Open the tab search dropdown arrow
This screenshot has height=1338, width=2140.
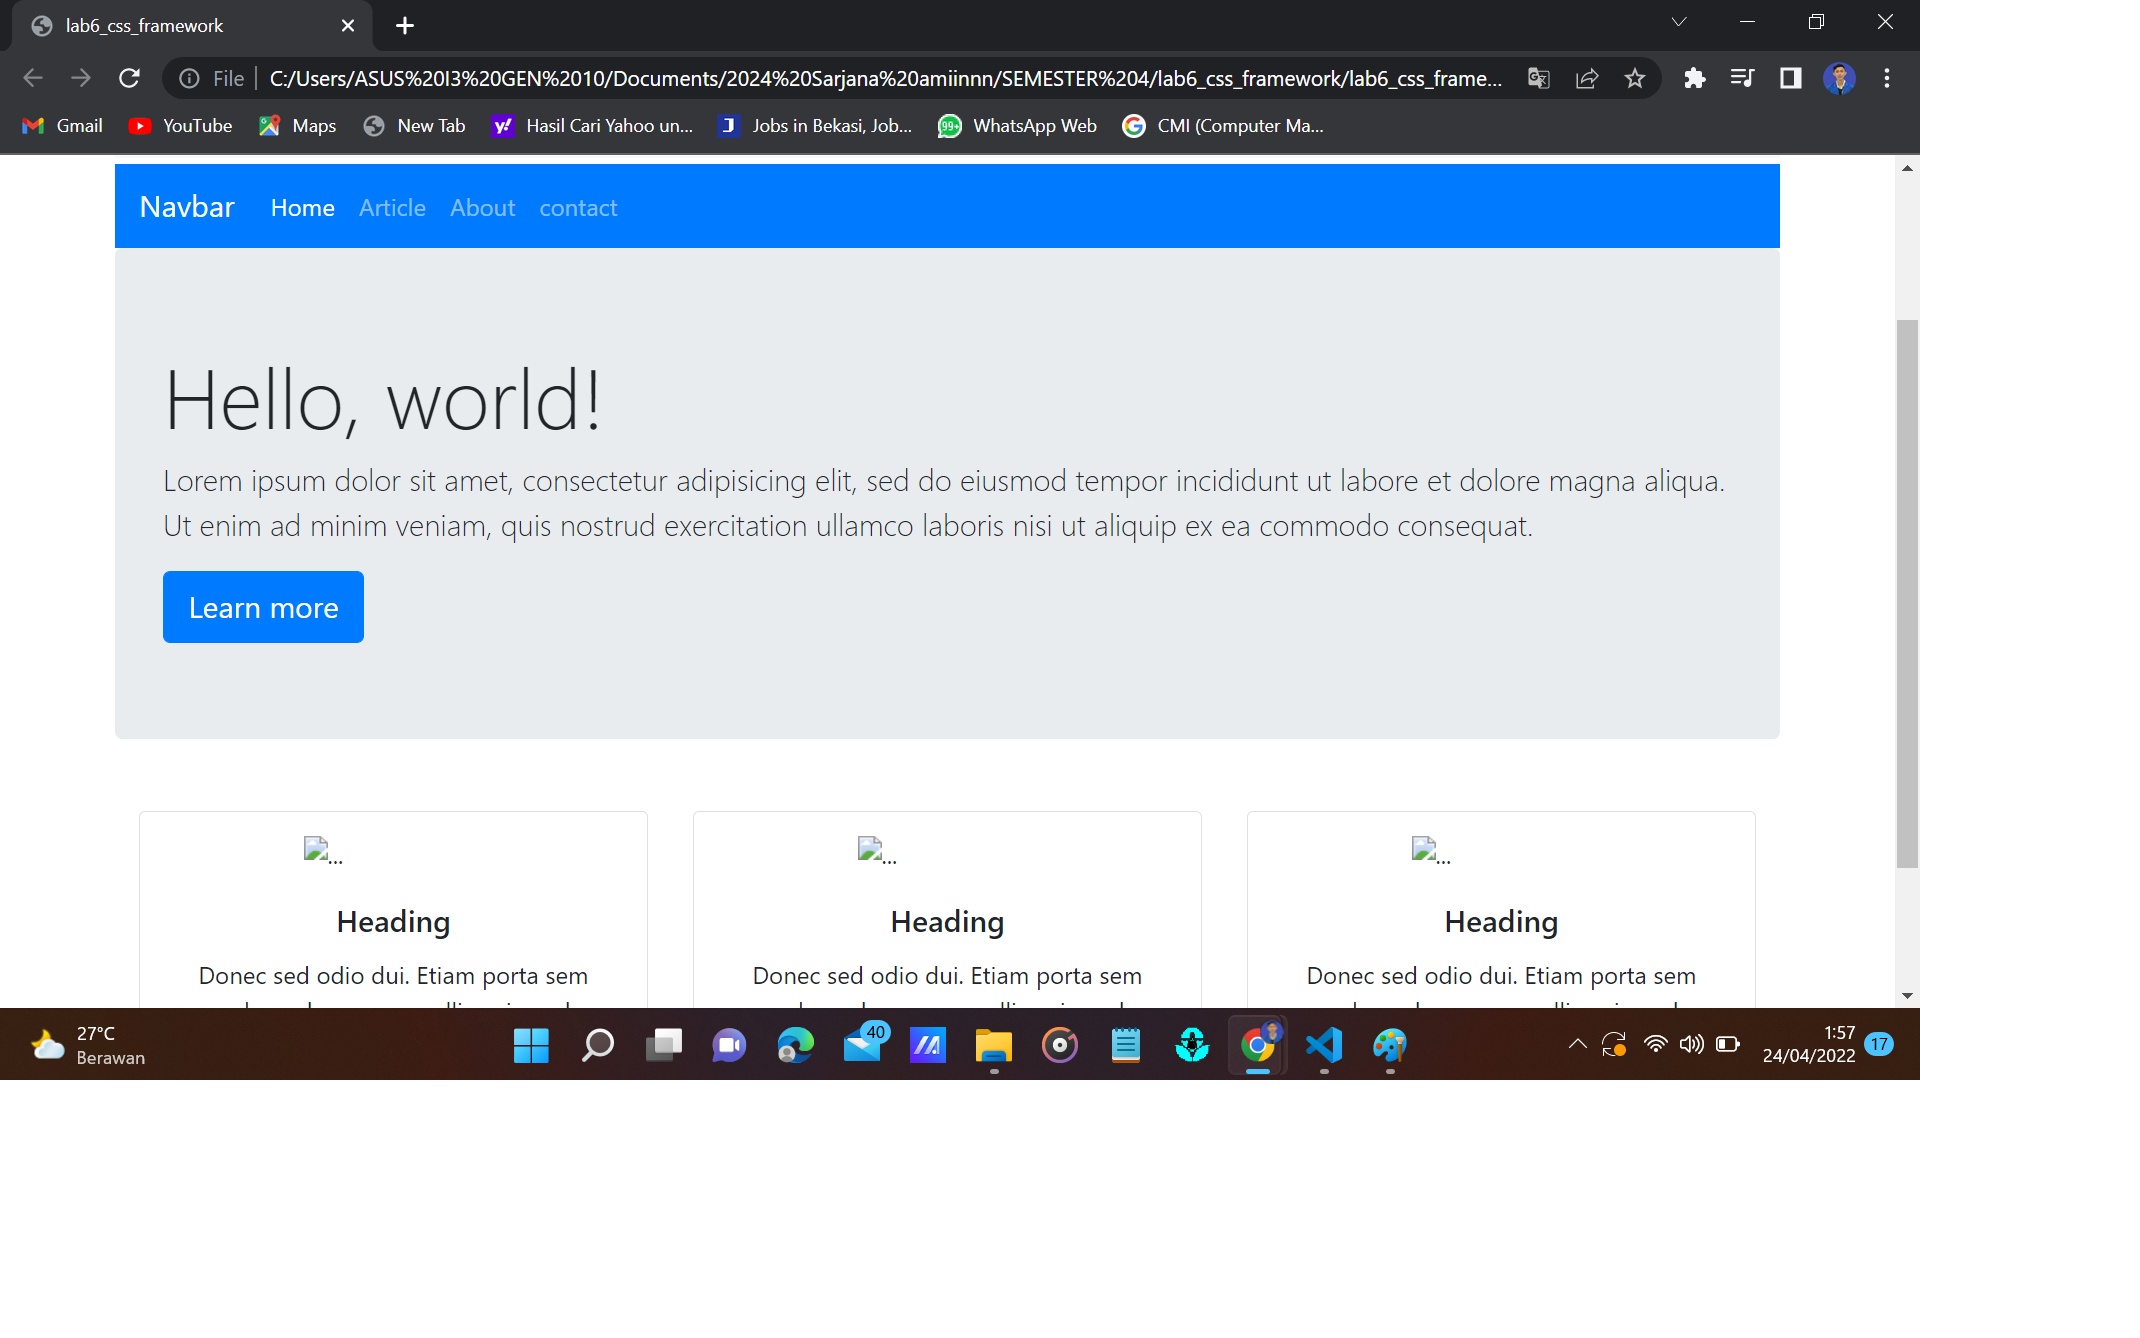click(1679, 22)
